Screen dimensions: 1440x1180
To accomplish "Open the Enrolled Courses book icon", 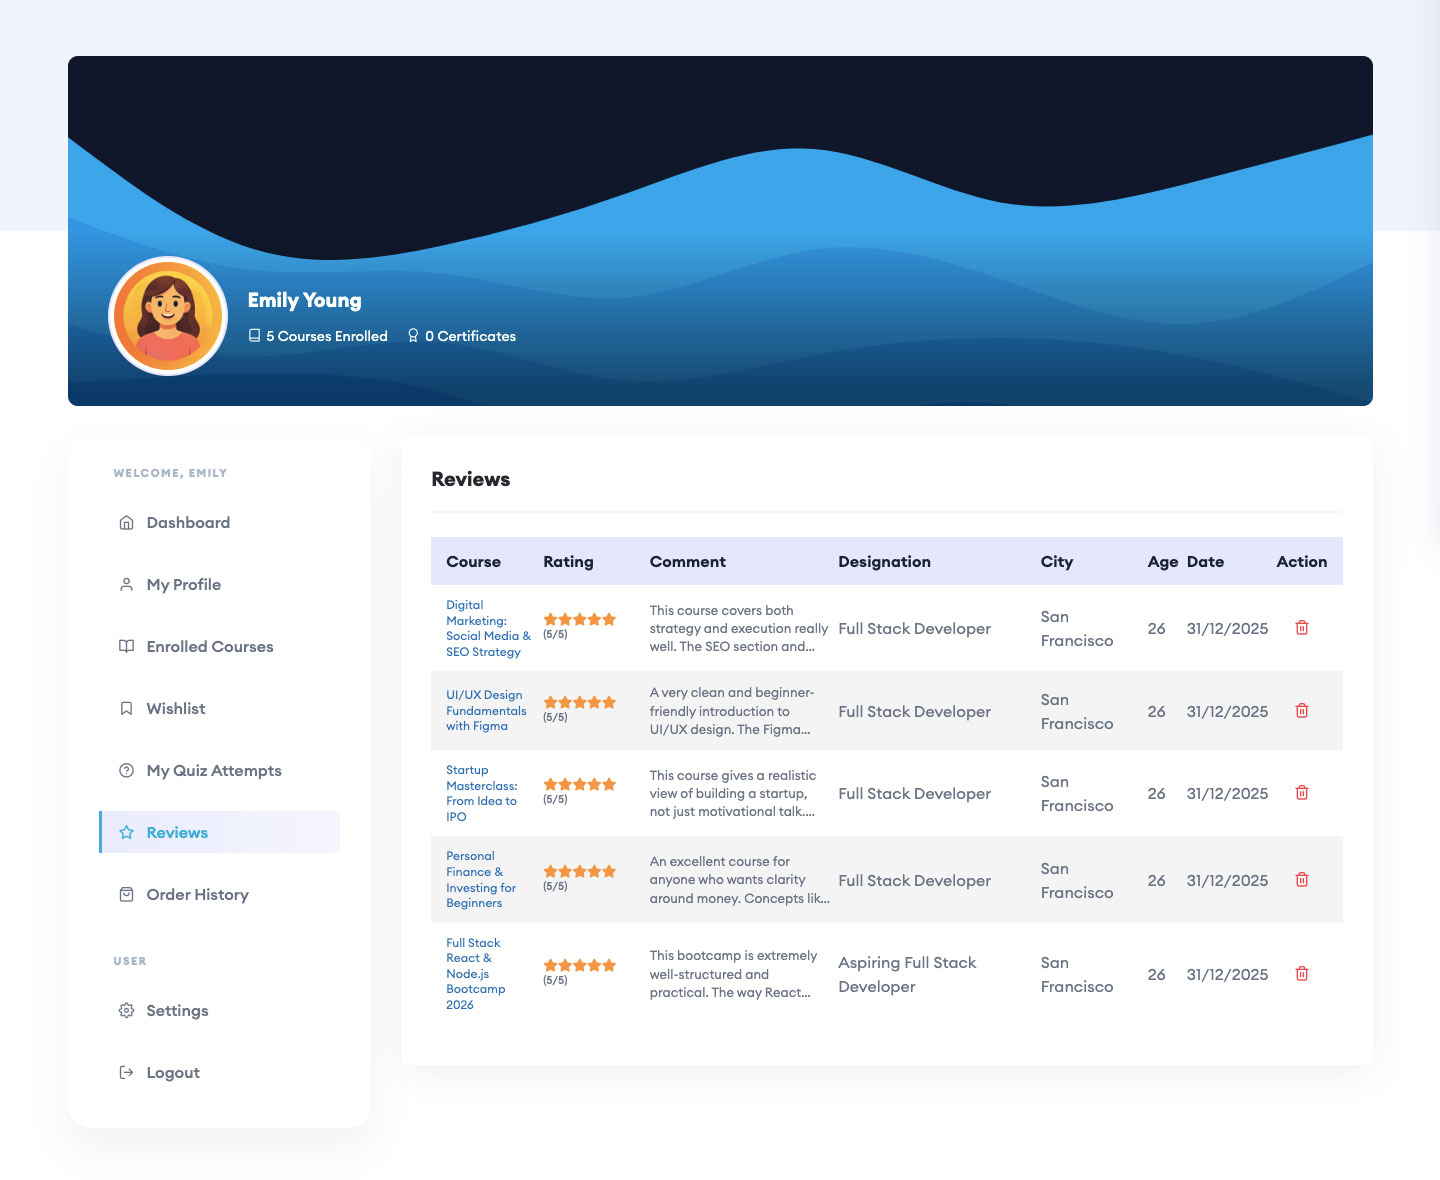I will [126, 646].
